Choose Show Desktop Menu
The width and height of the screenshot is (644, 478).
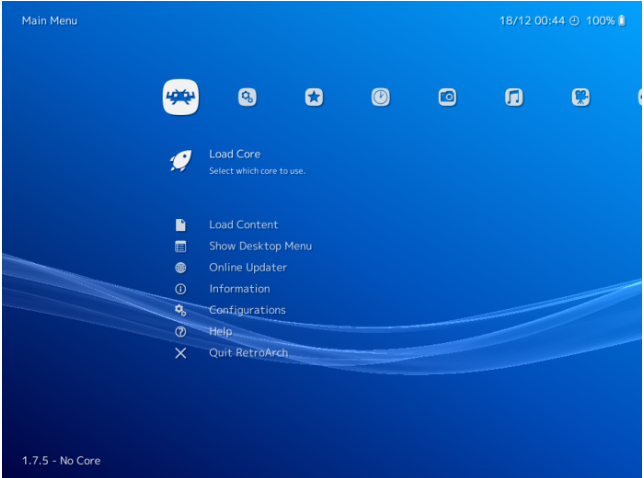pyautogui.click(x=260, y=246)
